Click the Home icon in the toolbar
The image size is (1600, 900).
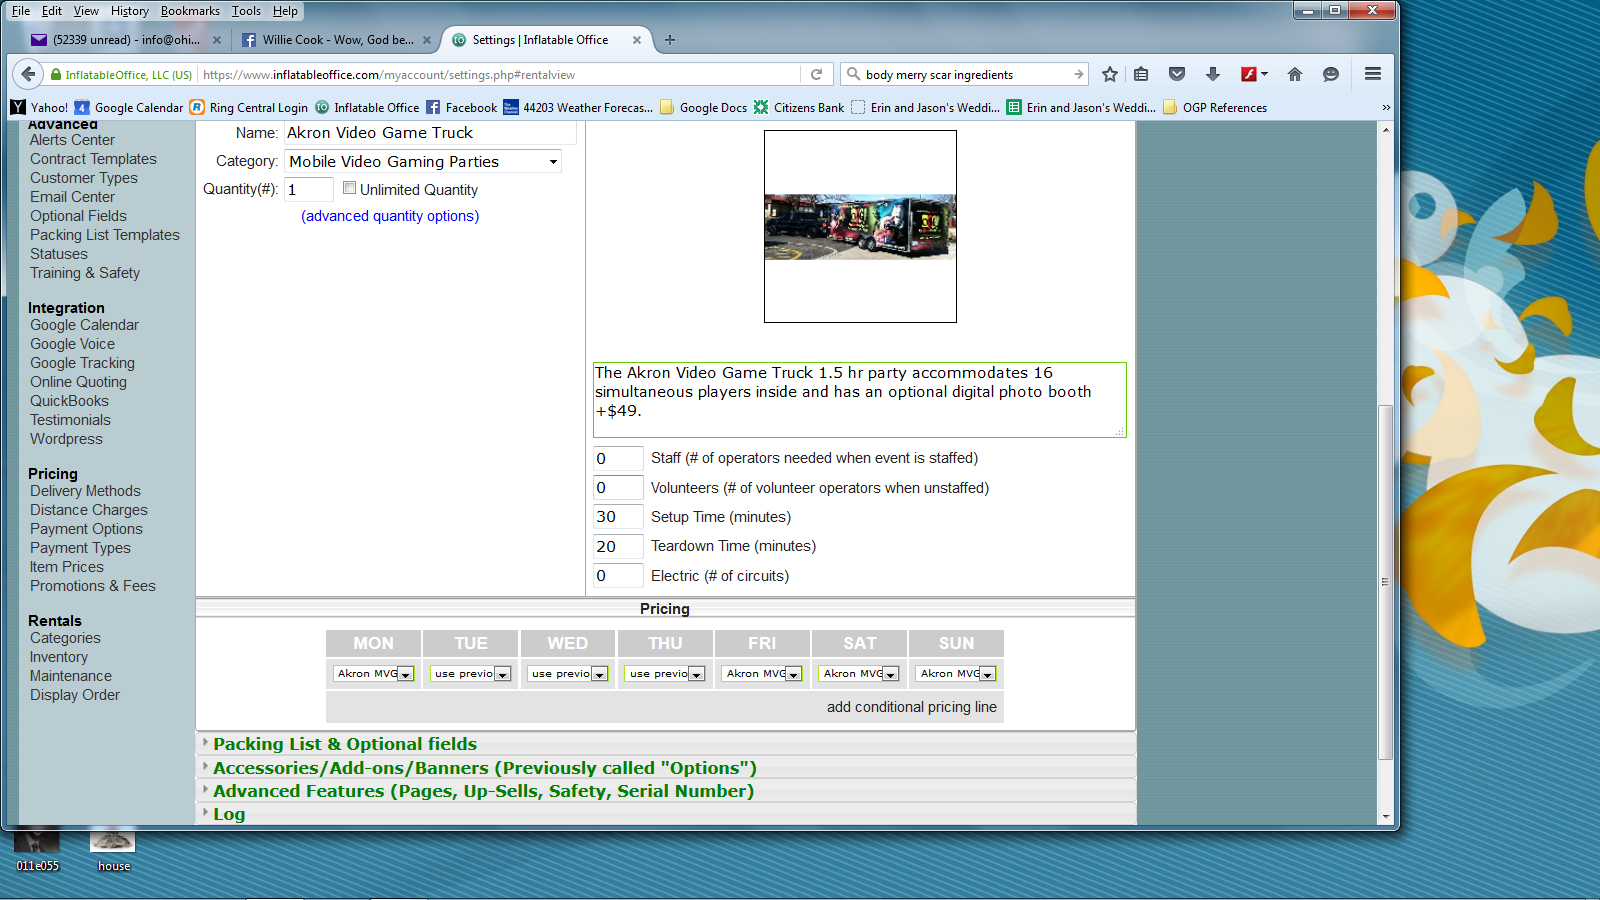(x=1295, y=74)
